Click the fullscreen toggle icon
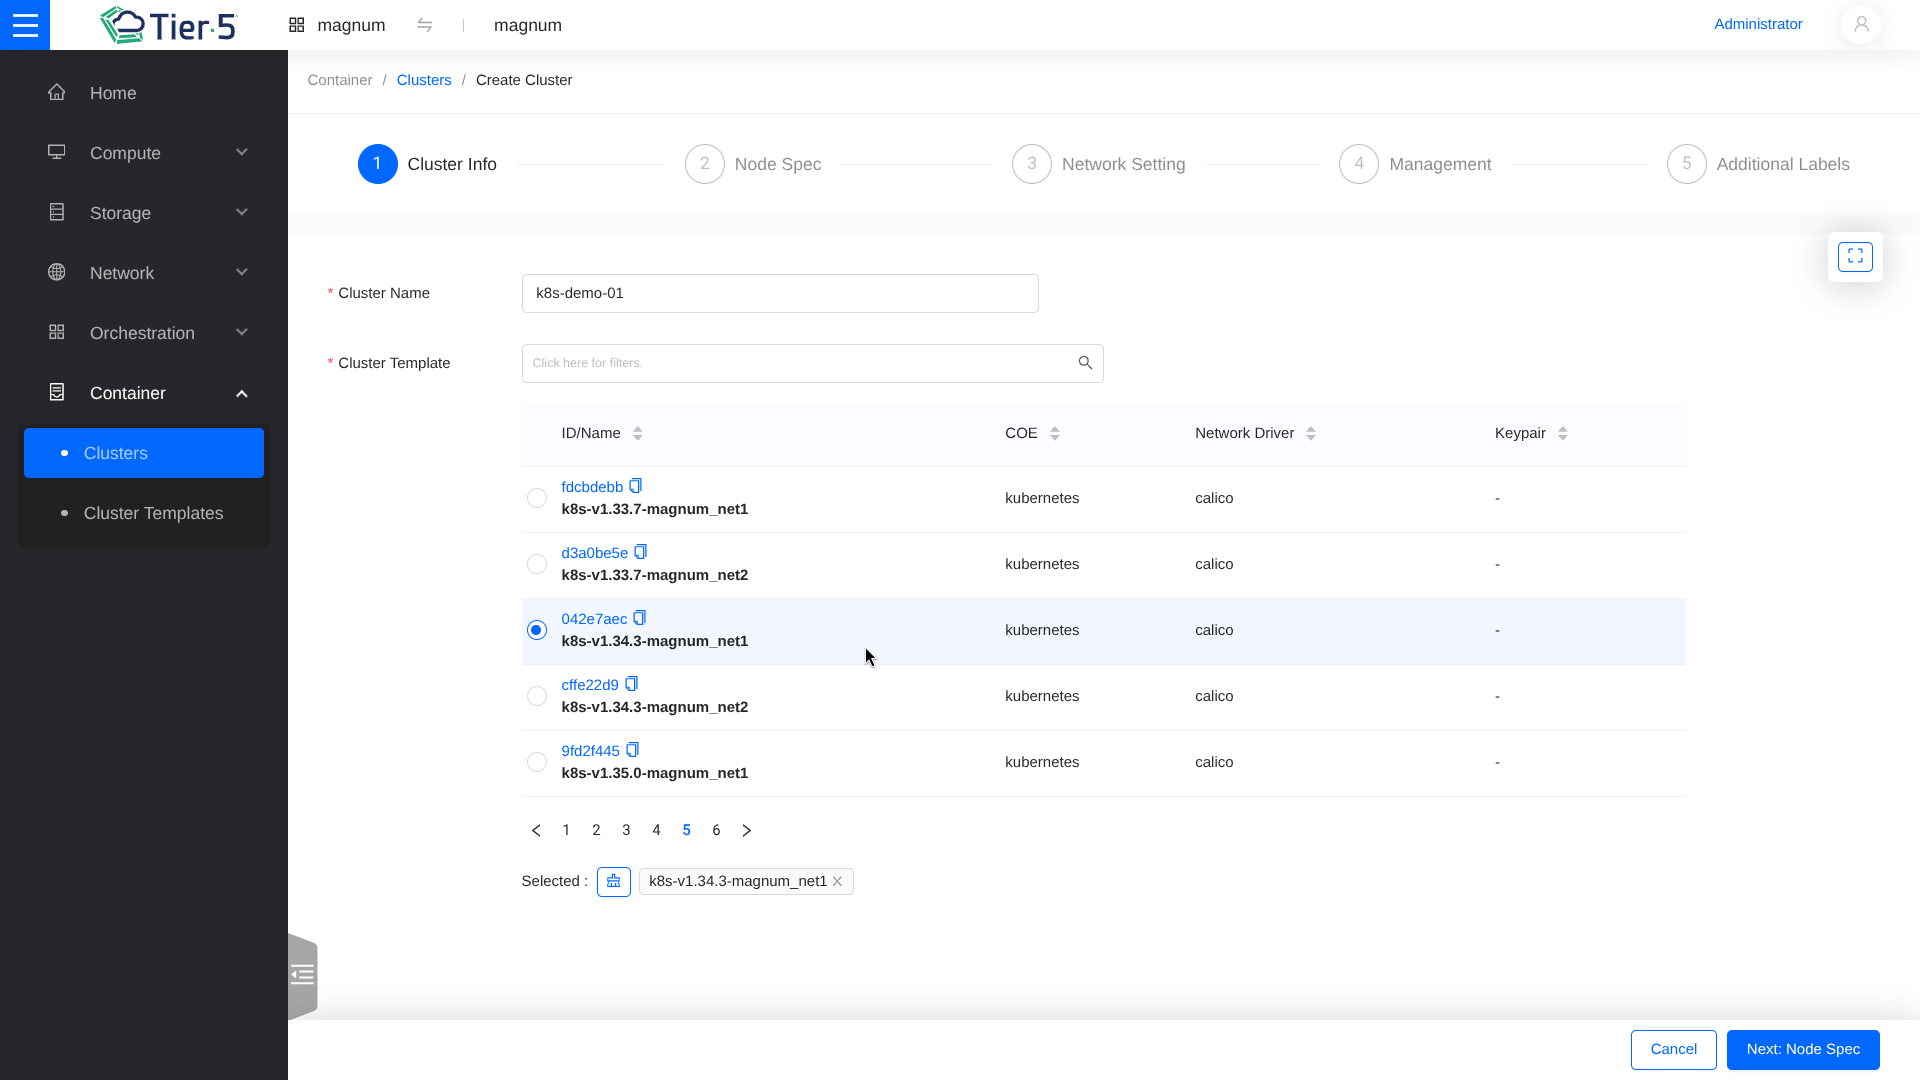The width and height of the screenshot is (1920, 1080). [1855, 257]
